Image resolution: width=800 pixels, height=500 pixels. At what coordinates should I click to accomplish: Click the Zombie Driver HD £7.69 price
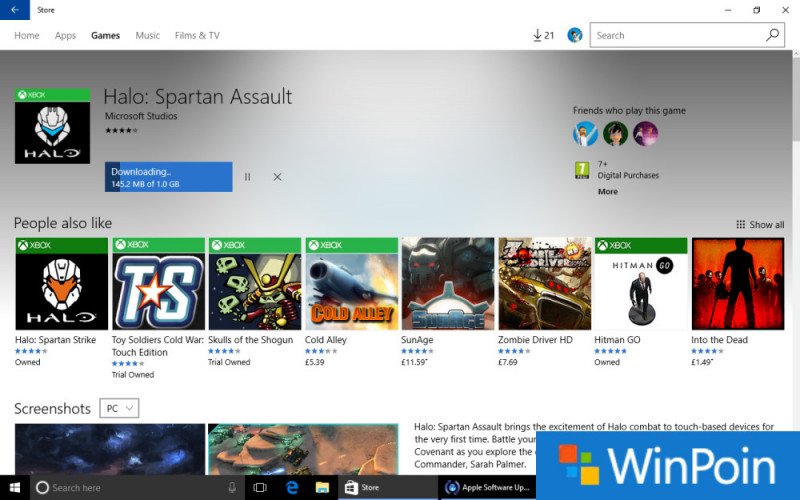[508, 362]
